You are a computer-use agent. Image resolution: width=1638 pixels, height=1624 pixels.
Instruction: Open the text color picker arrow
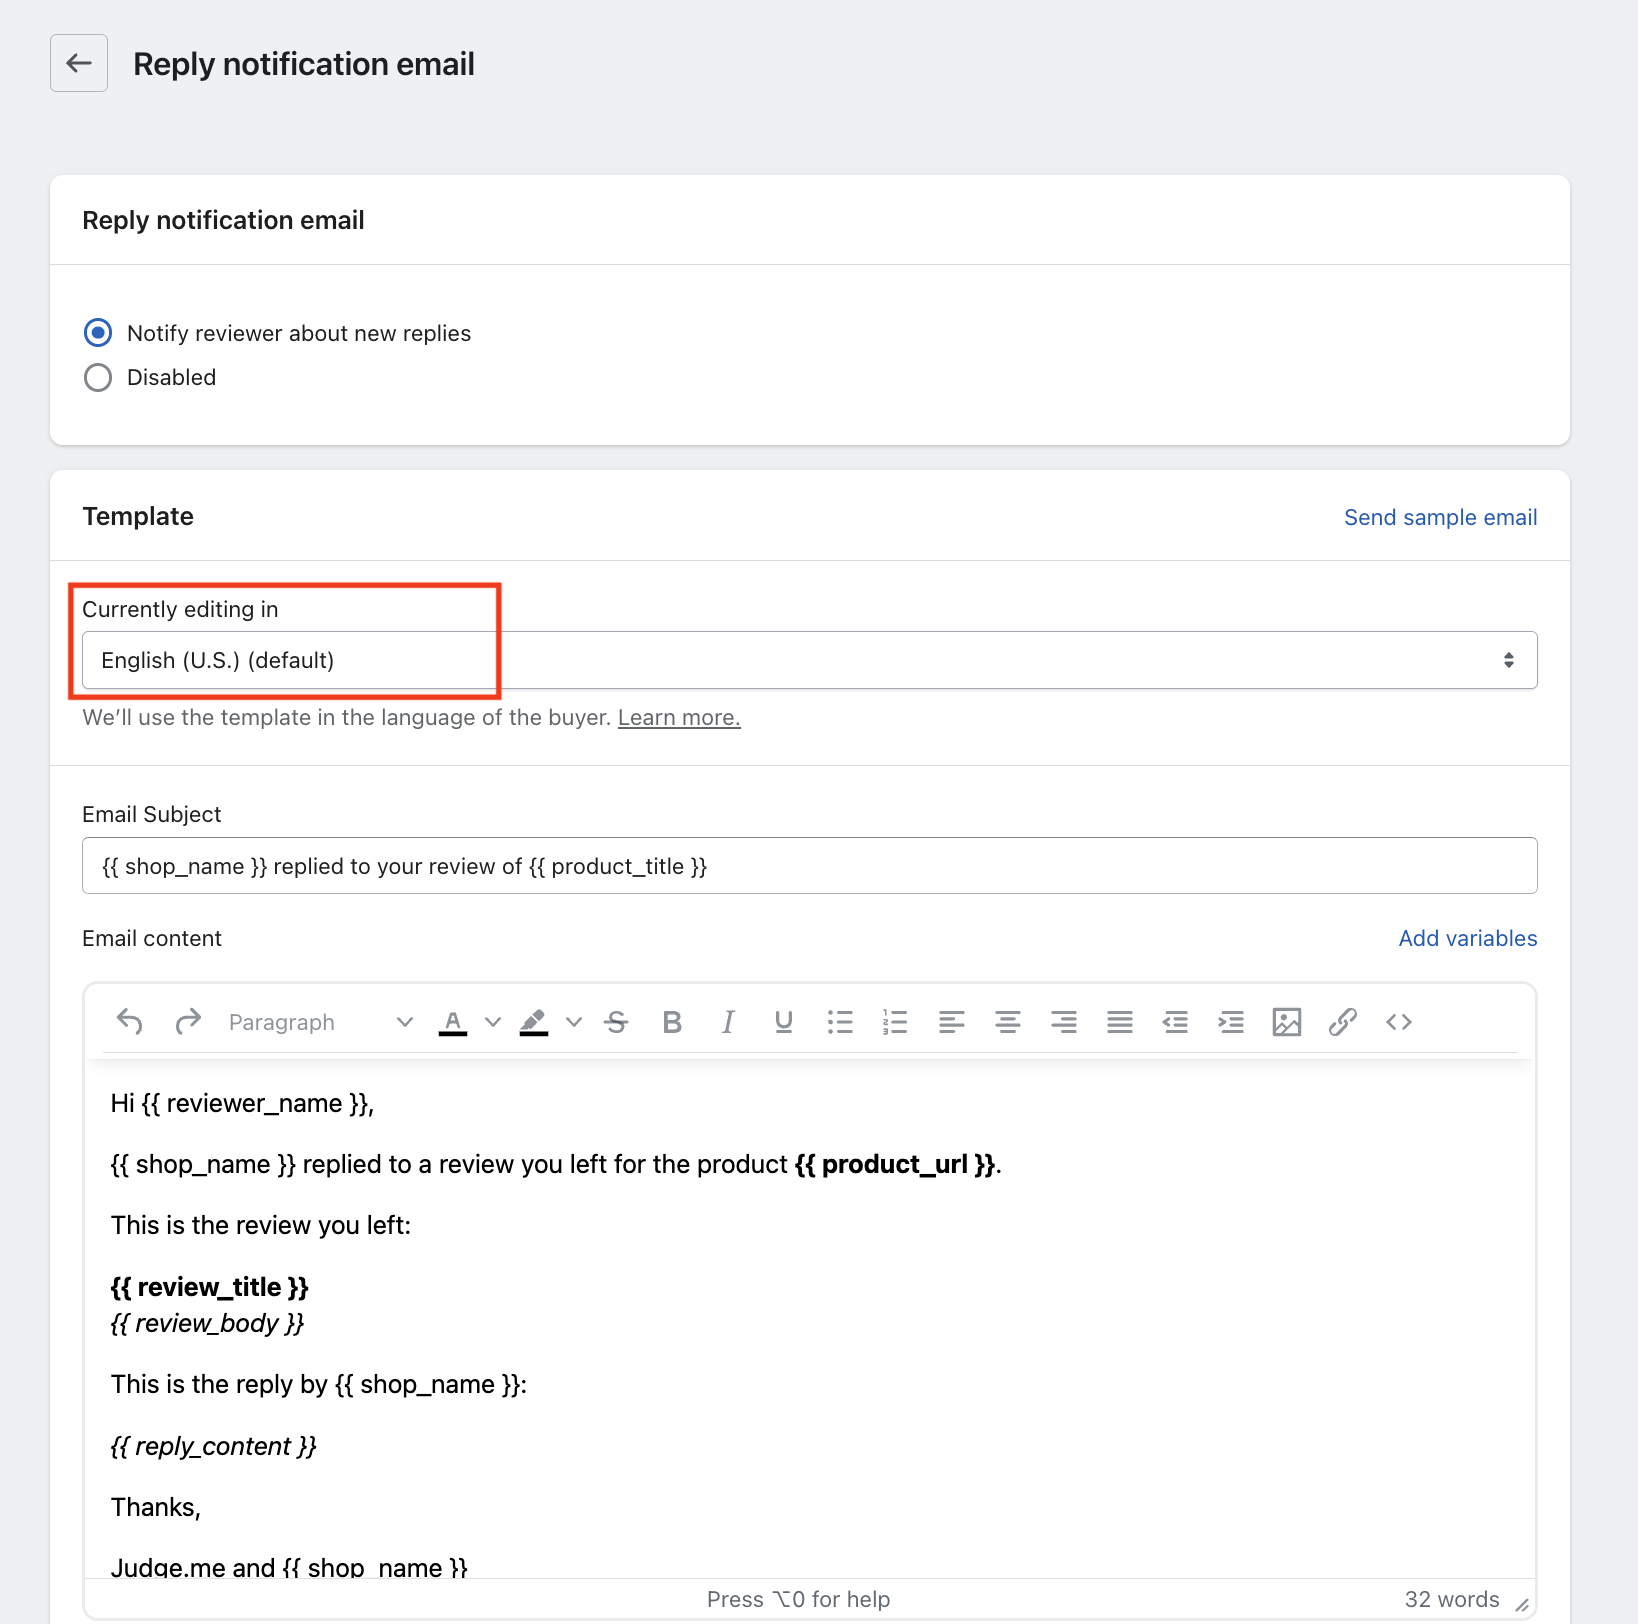[x=493, y=1022]
